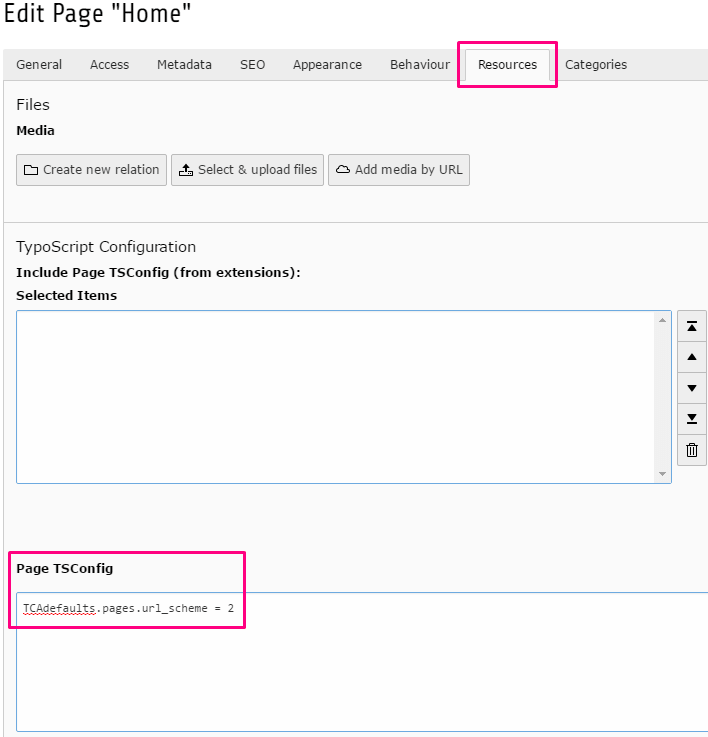The image size is (708, 737).
Task: Select the Resources tab
Action: click(507, 65)
